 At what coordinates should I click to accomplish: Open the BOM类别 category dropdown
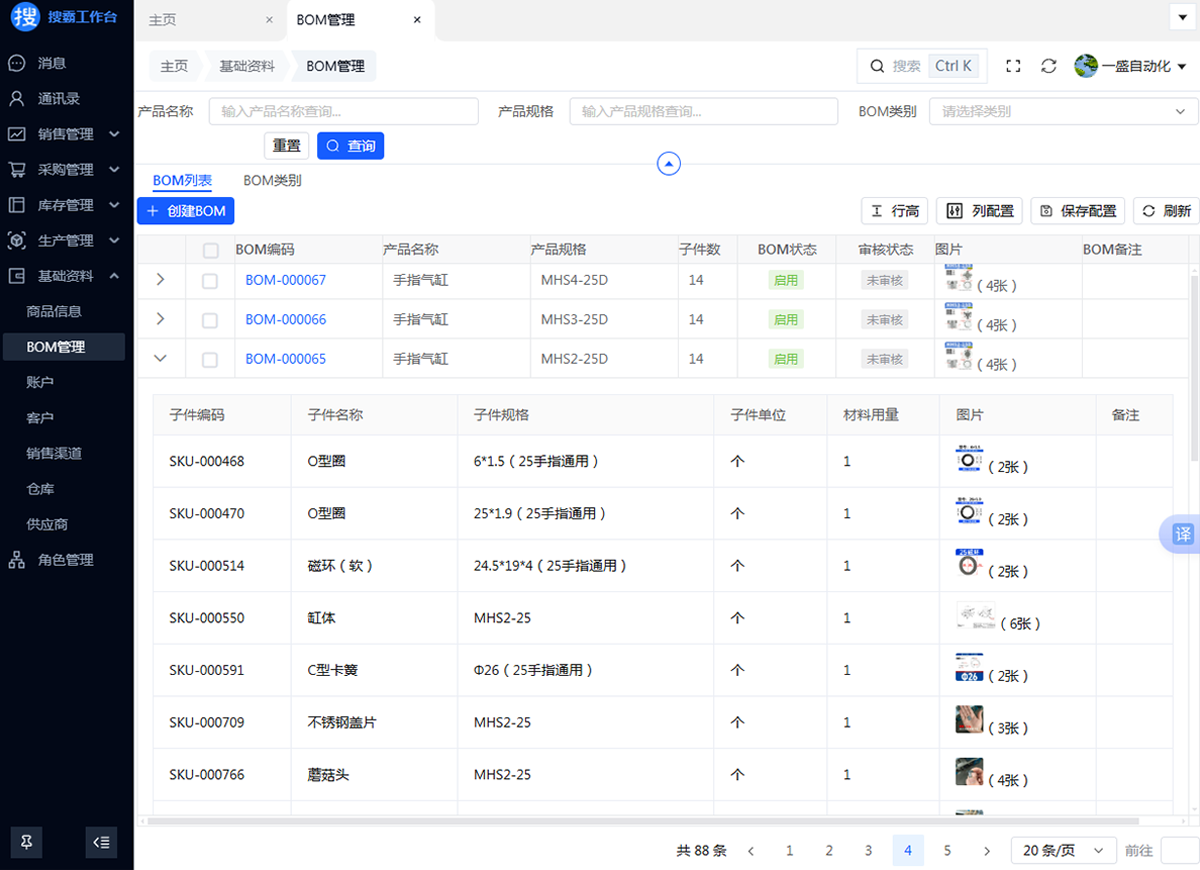[x=1063, y=112]
